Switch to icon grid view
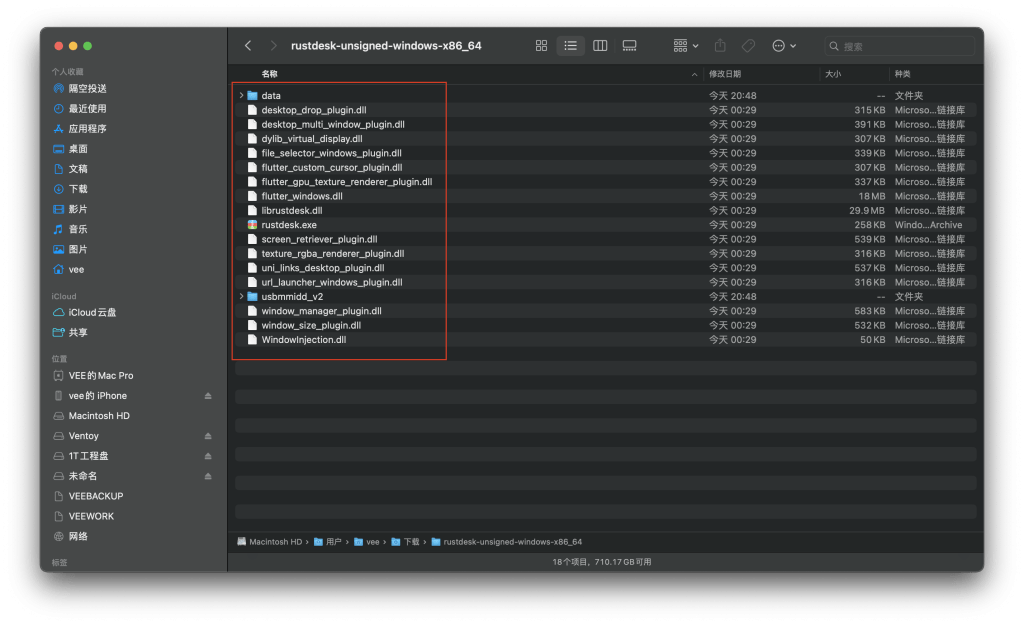The image size is (1024, 625). [x=541, y=46]
